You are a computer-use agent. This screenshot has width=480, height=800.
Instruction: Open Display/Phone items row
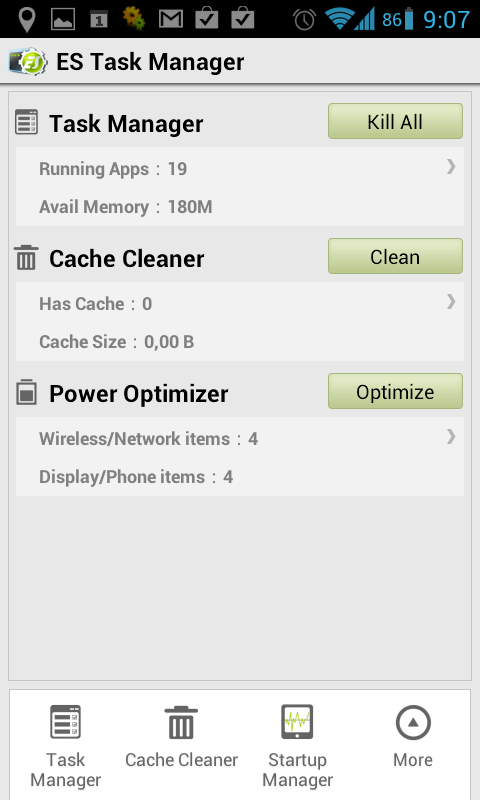point(240,477)
